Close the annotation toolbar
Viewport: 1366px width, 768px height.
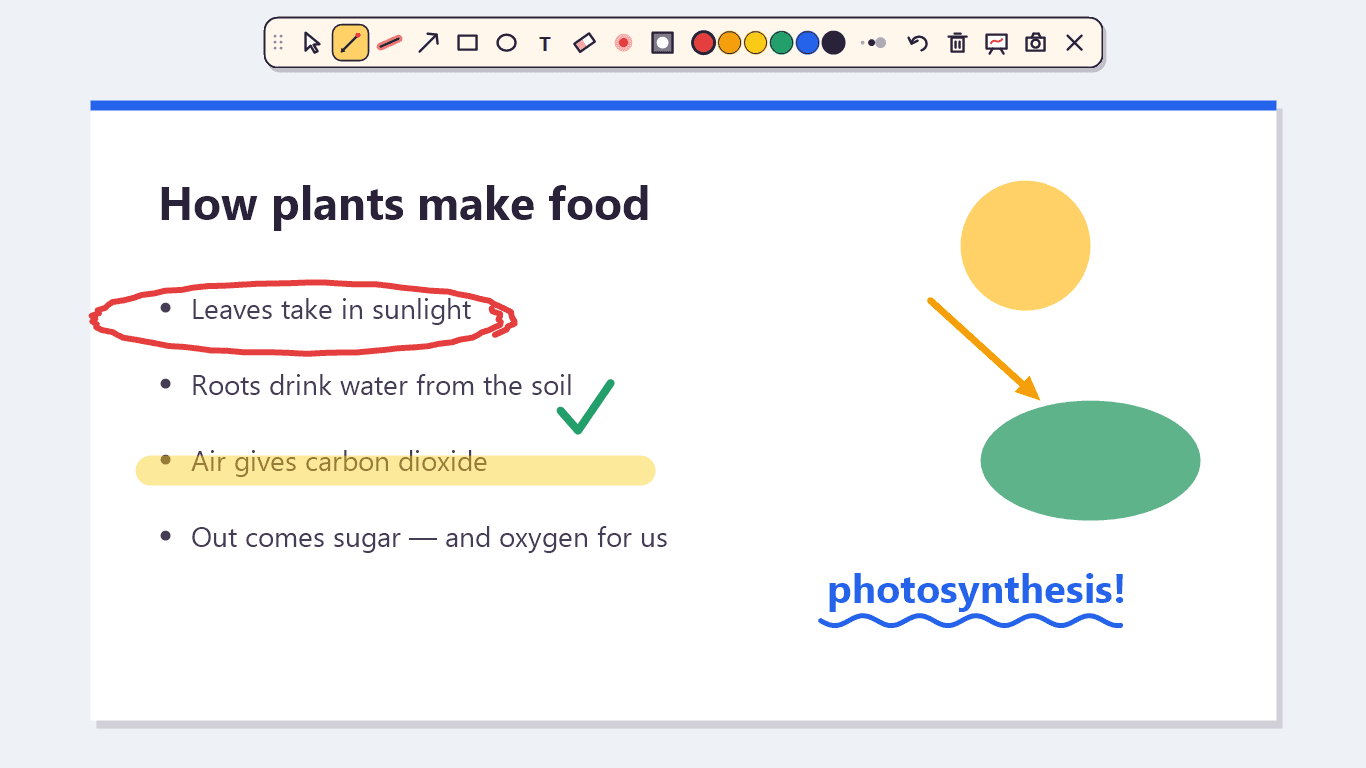(1074, 43)
